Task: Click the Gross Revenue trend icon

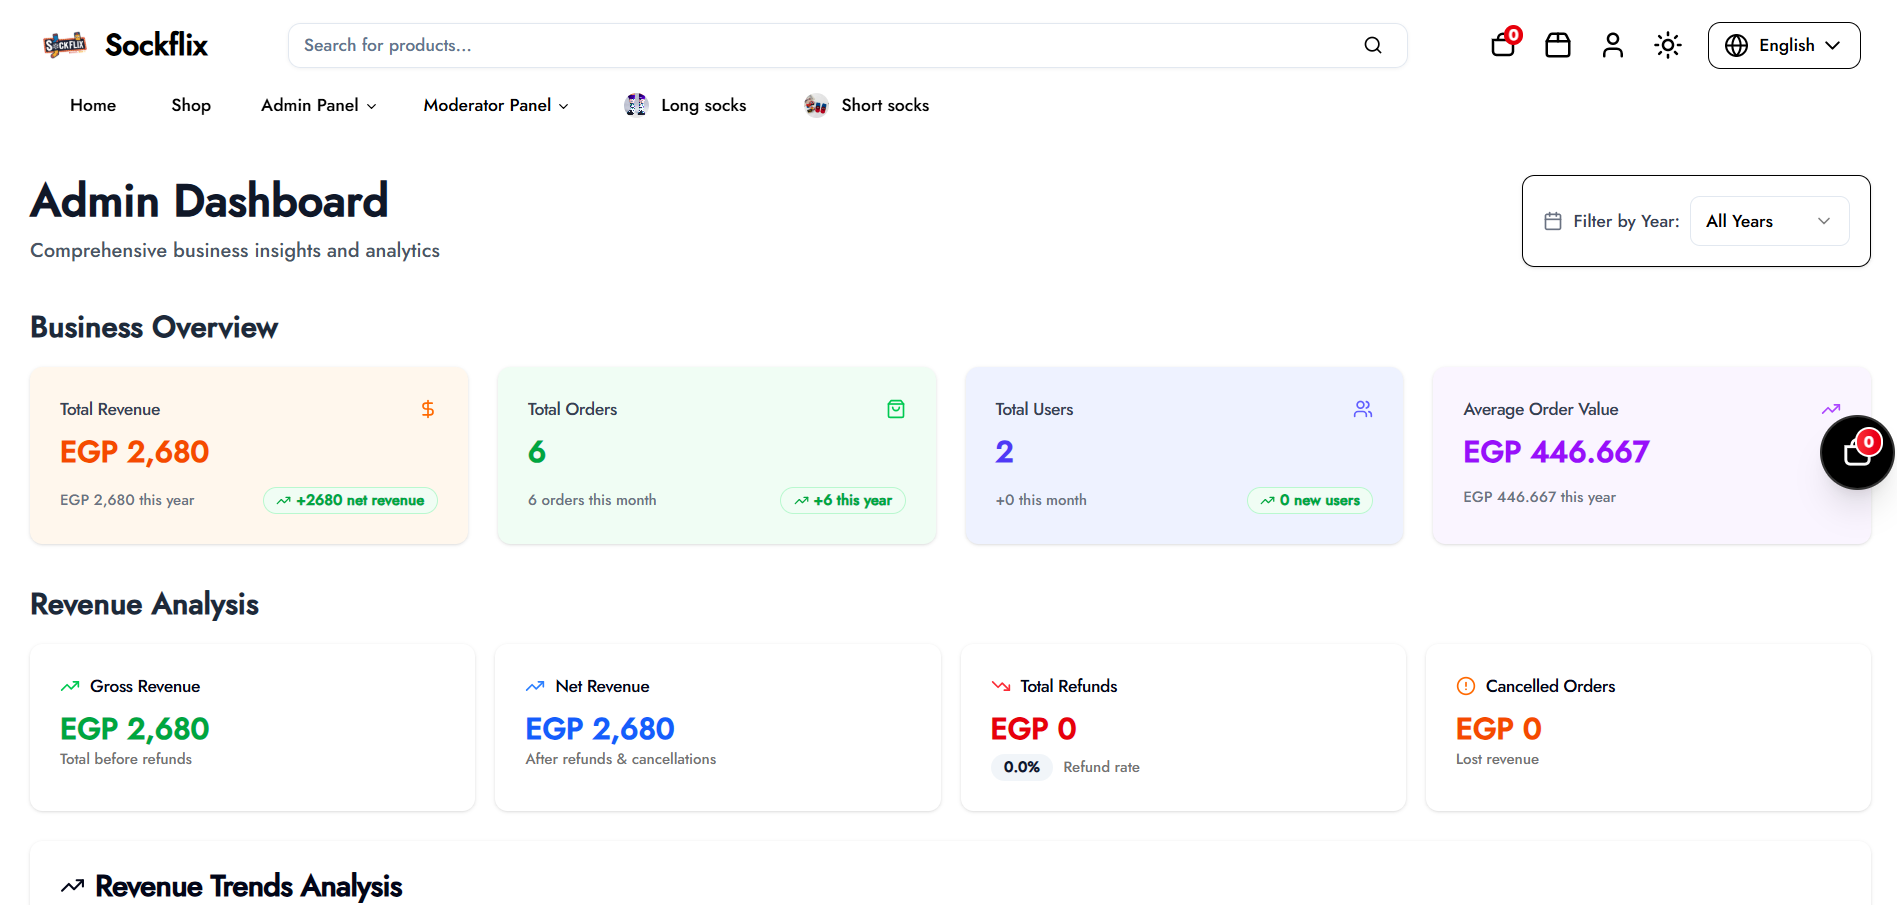Action: coord(70,686)
